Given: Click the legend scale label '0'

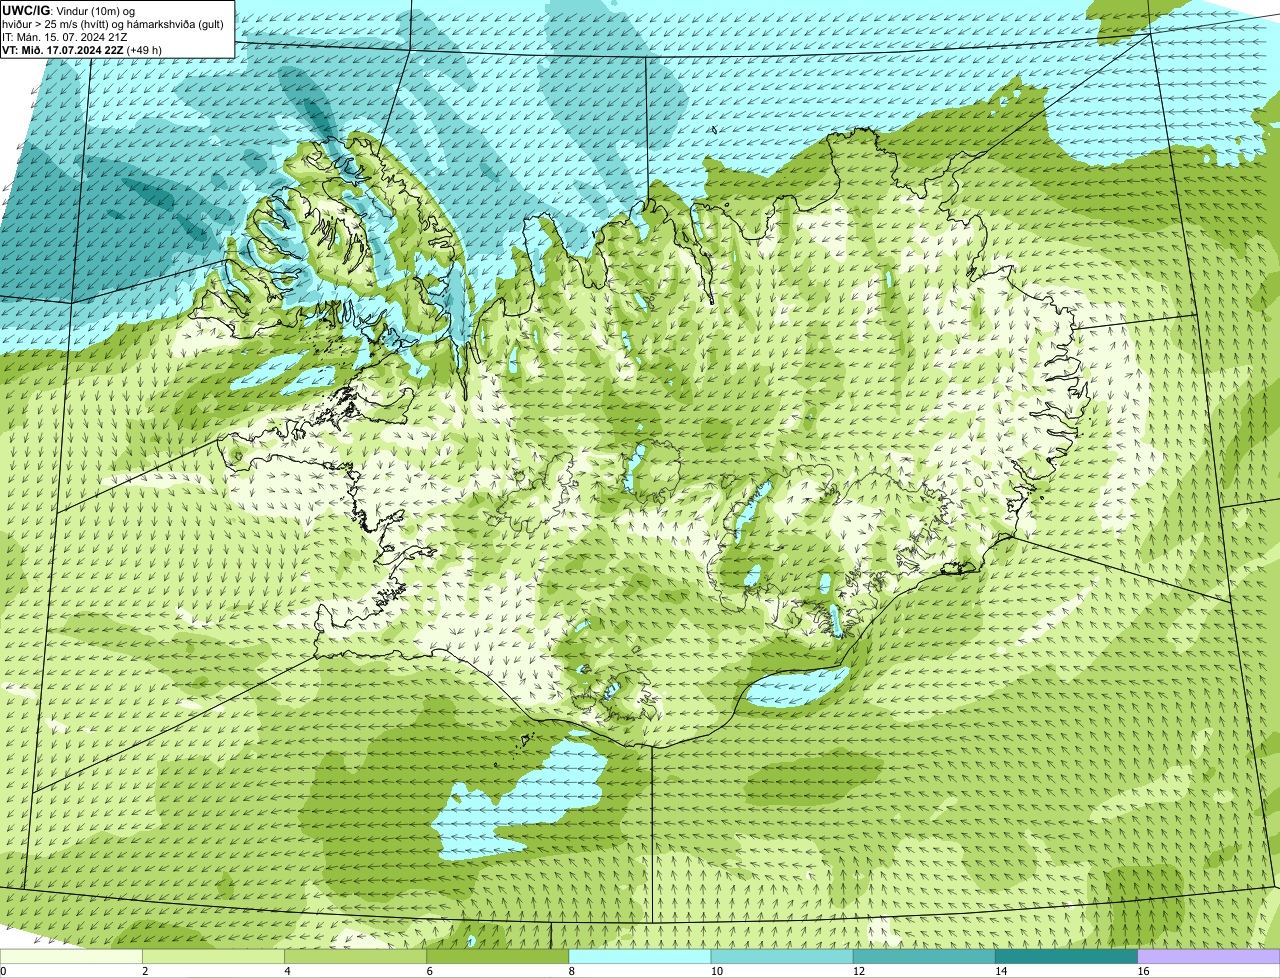Looking at the screenshot, I should tap(3, 971).
